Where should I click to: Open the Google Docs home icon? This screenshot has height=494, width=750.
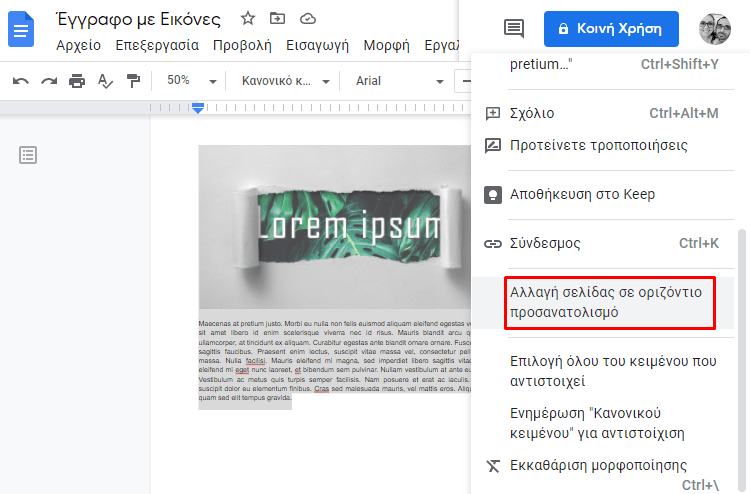21,30
